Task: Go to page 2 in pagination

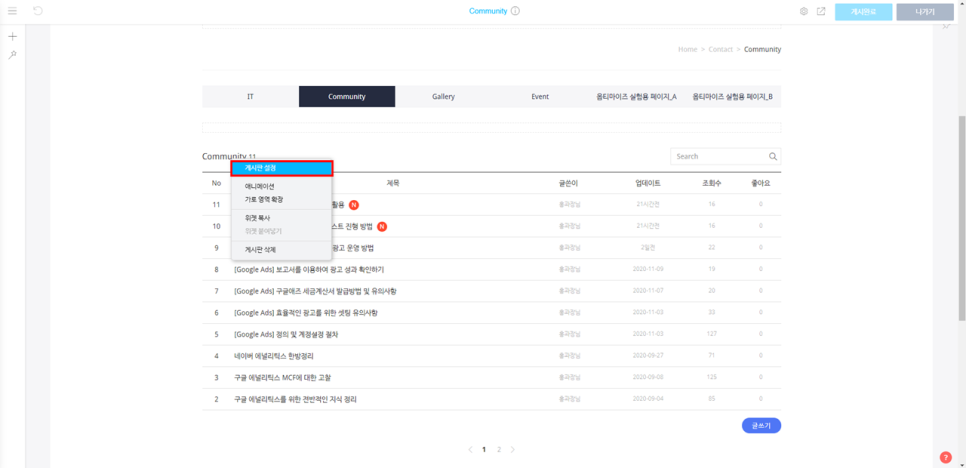Action: tap(499, 450)
